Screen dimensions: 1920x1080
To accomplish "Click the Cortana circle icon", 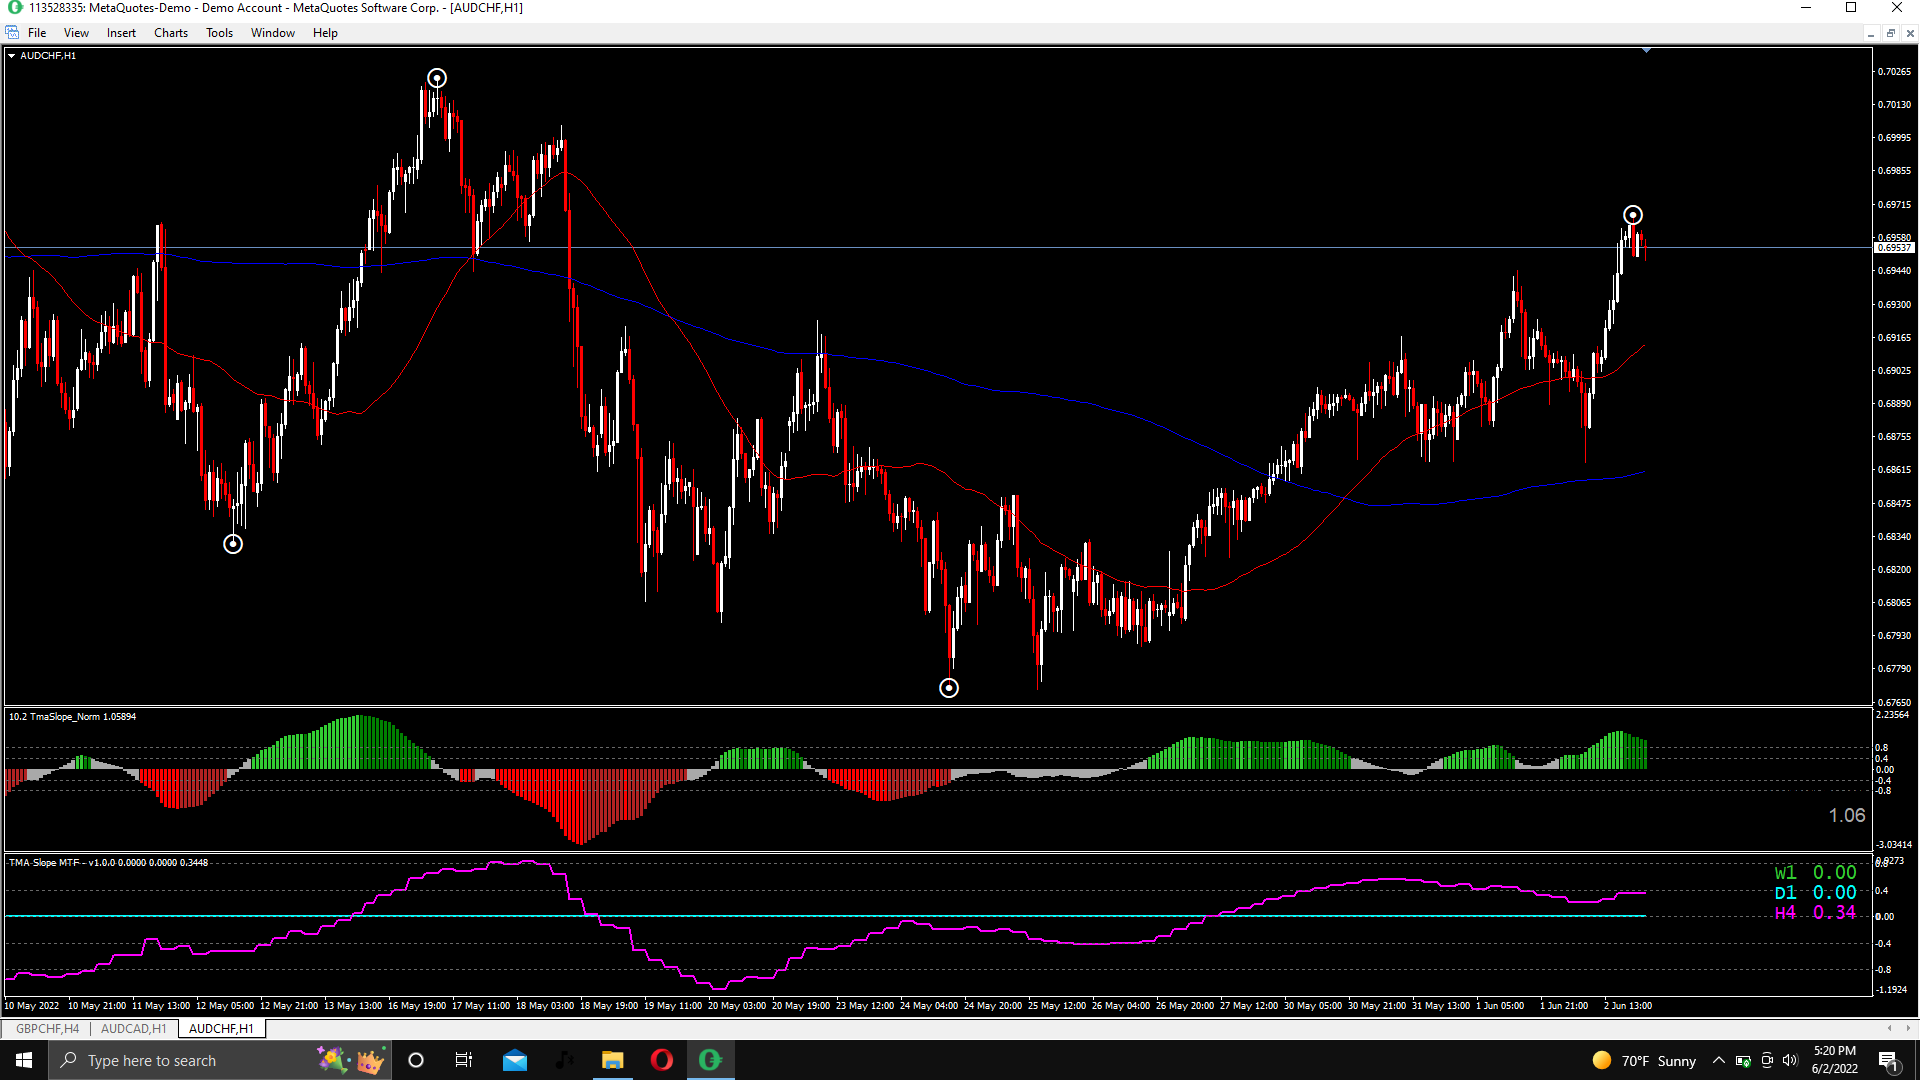I will click(416, 1060).
